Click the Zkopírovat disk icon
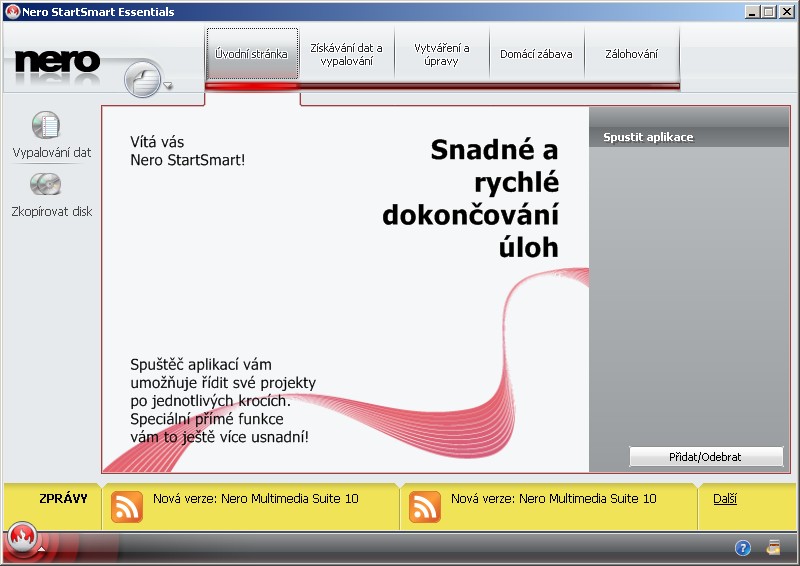 coord(46,184)
